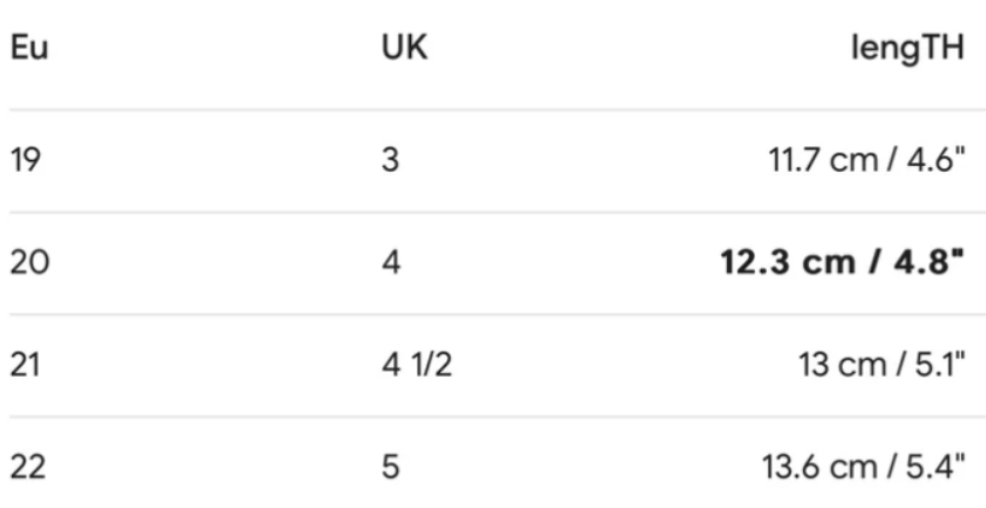
Task: Click the 13.6 cm length value
Action: click(x=808, y=467)
